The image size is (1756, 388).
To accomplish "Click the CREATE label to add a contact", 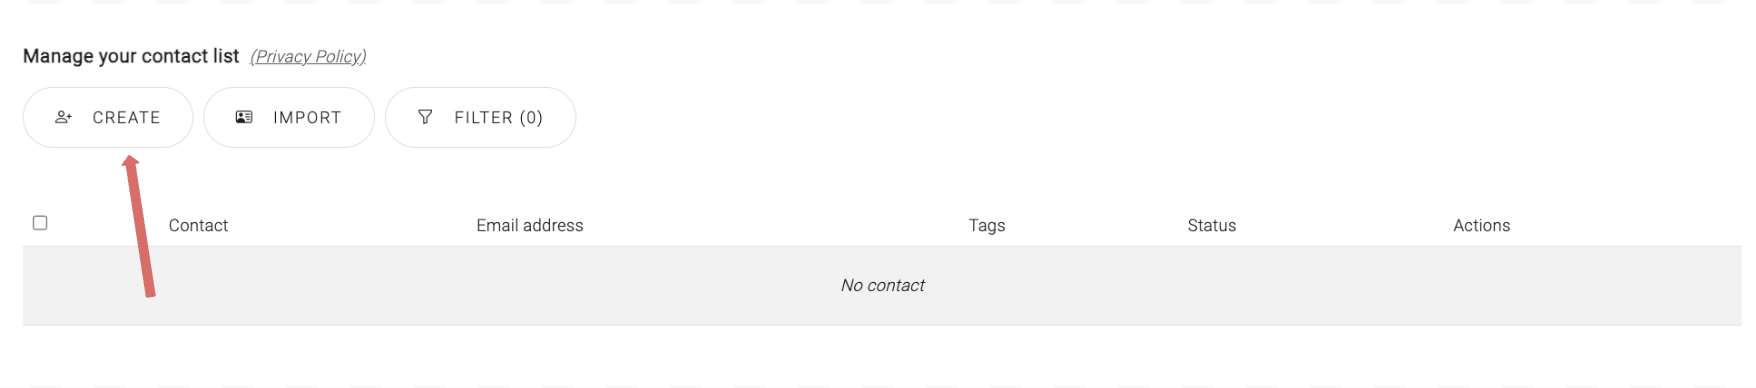I will 126,118.
